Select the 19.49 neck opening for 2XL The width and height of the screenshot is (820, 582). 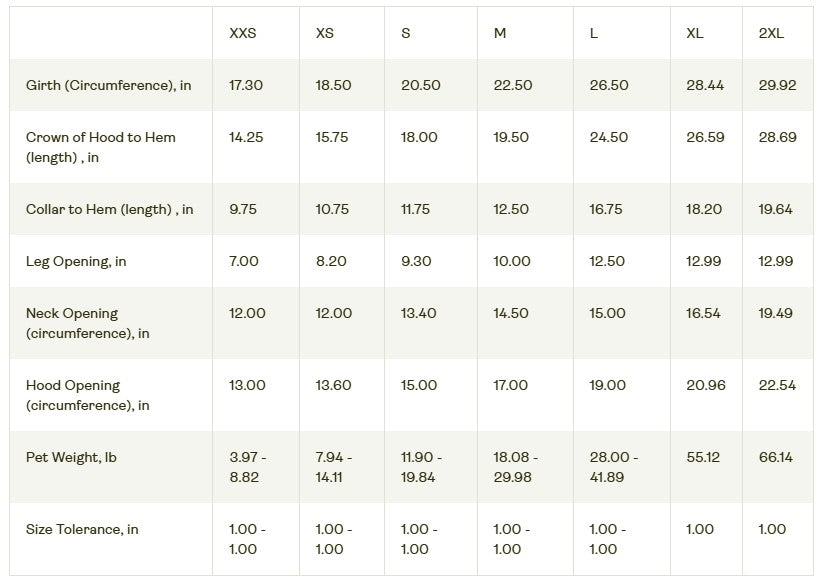(776, 313)
